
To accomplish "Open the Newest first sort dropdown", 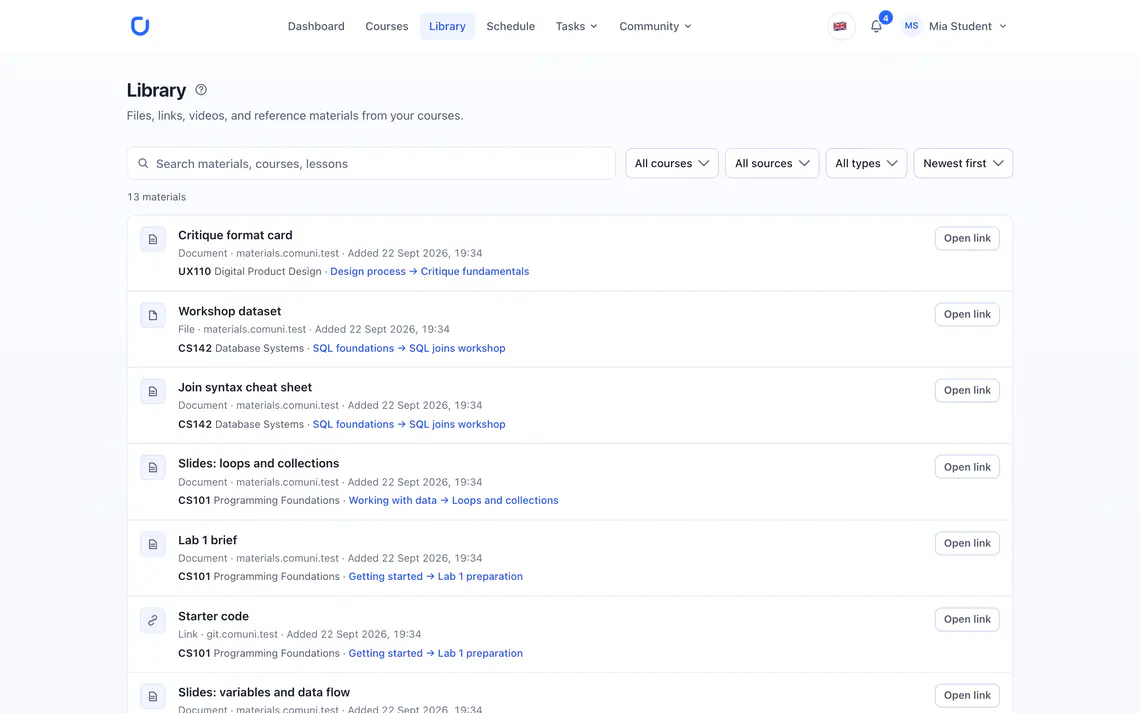I will click(963, 164).
